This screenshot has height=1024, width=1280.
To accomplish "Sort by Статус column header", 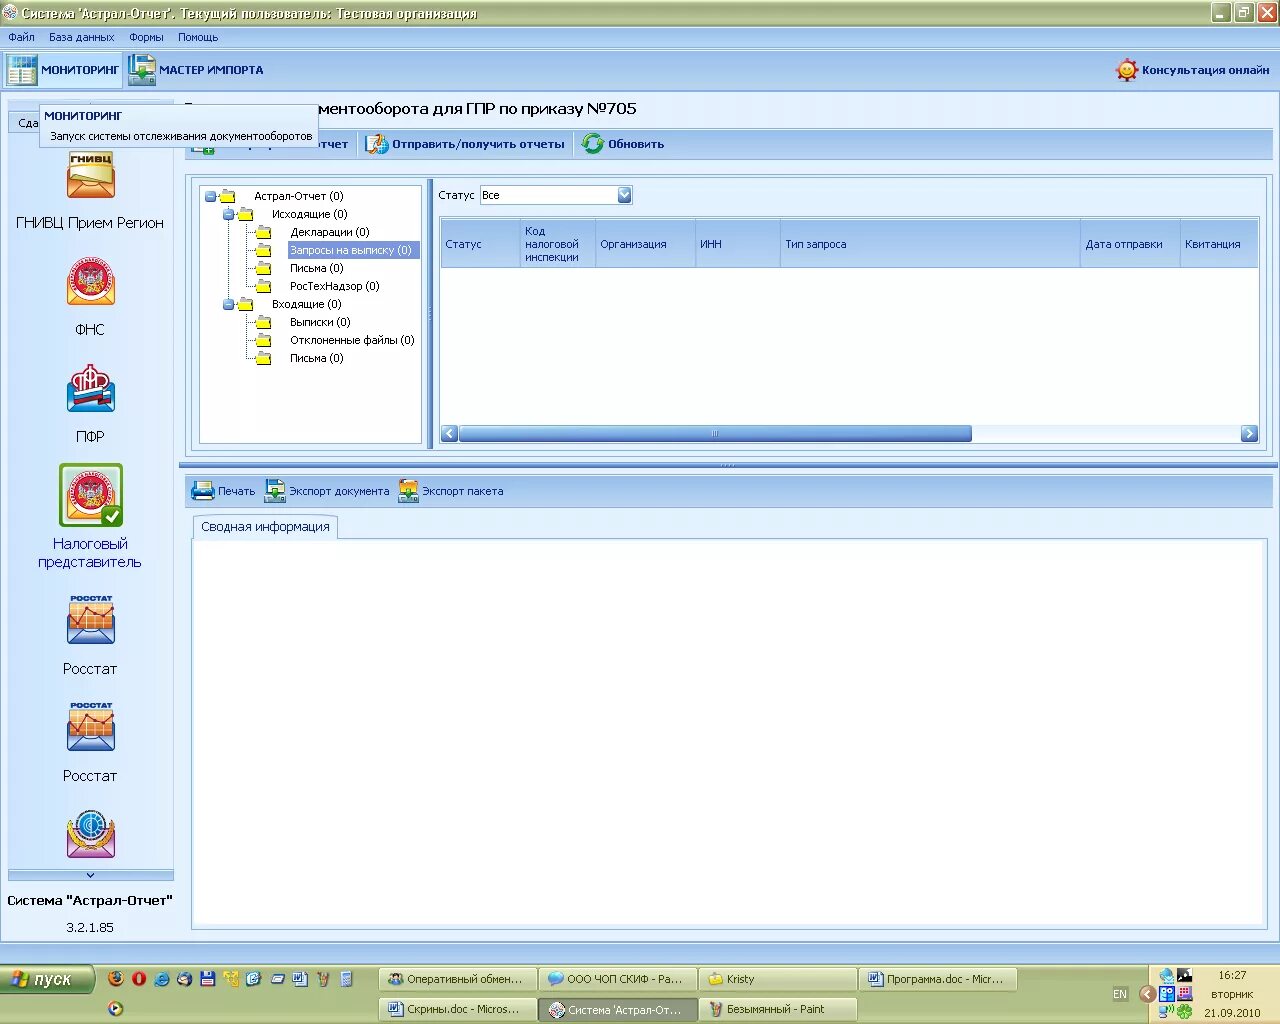I will click(x=480, y=244).
